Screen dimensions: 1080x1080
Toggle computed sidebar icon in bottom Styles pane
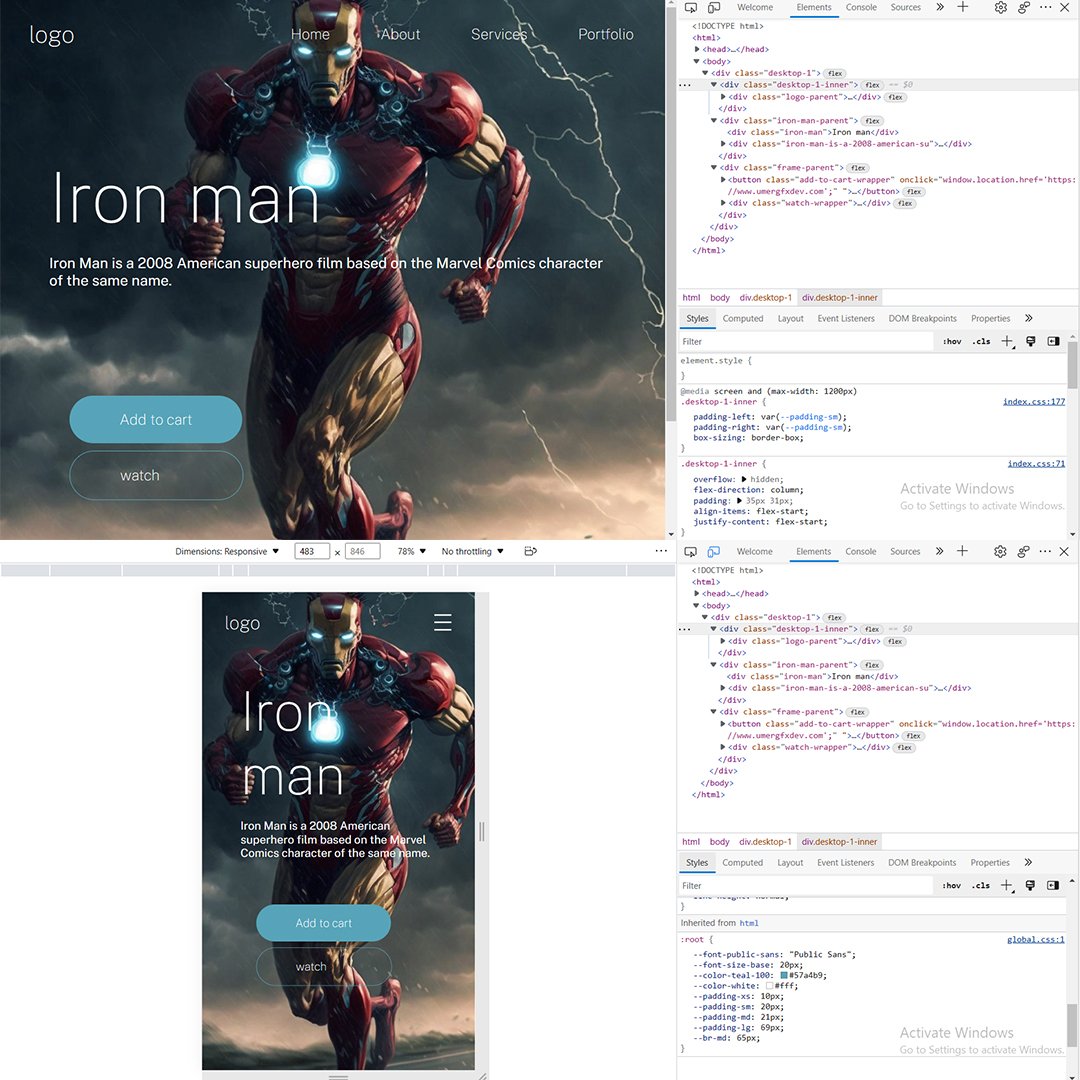[1054, 886]
